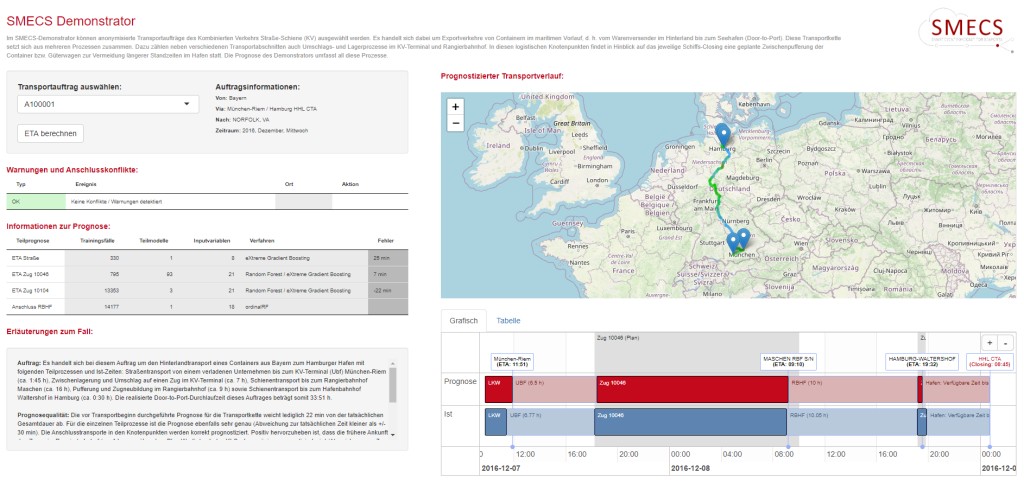Zoom out the timeline with minus button
Screen dimensions: 1024x485
tap(1005, 342)
